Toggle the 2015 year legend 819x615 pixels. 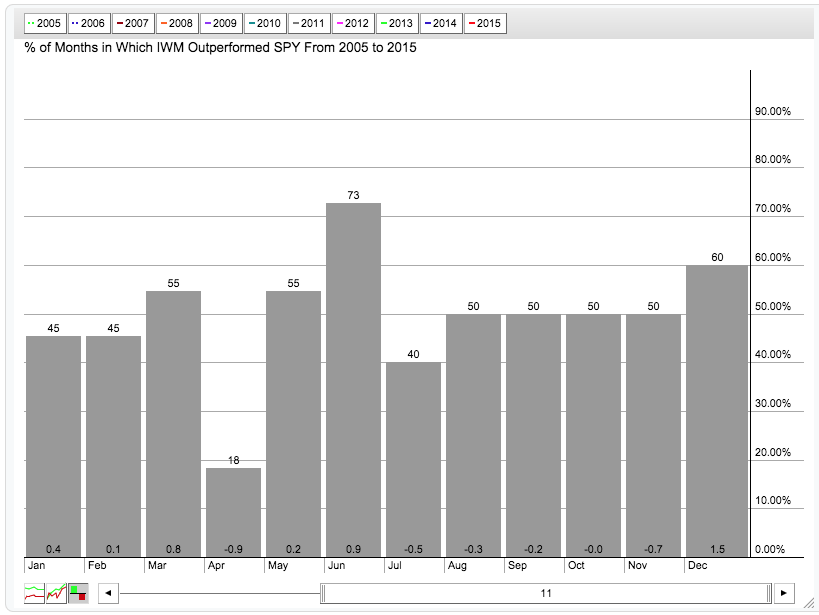tap(485, 24)
